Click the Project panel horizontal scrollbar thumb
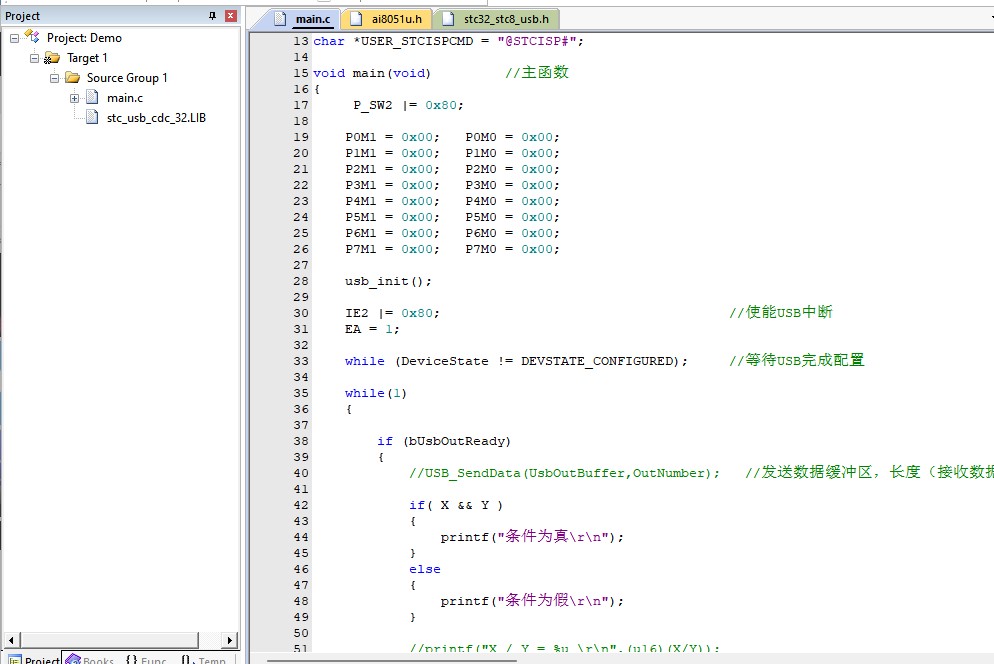The width and height of the screenshot is (994, 664). pos(109,640)
